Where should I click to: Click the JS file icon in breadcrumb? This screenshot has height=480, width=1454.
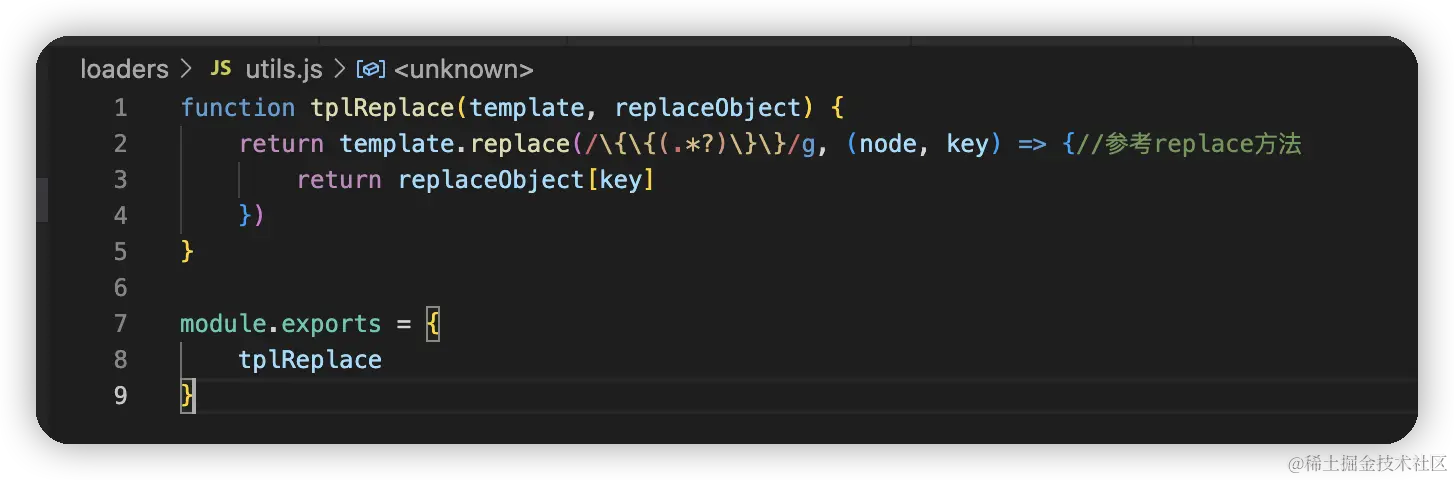(x=220, y=69)
